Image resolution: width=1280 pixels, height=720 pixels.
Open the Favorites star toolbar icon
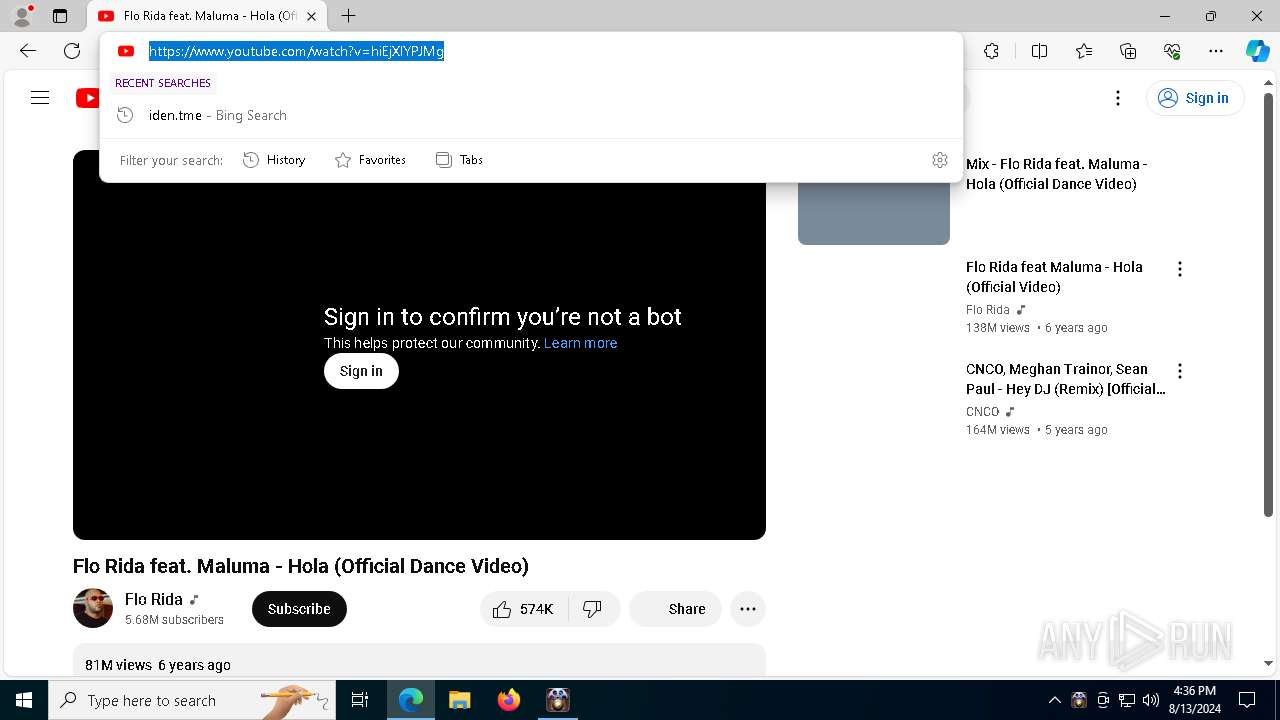coord(1084,51)
